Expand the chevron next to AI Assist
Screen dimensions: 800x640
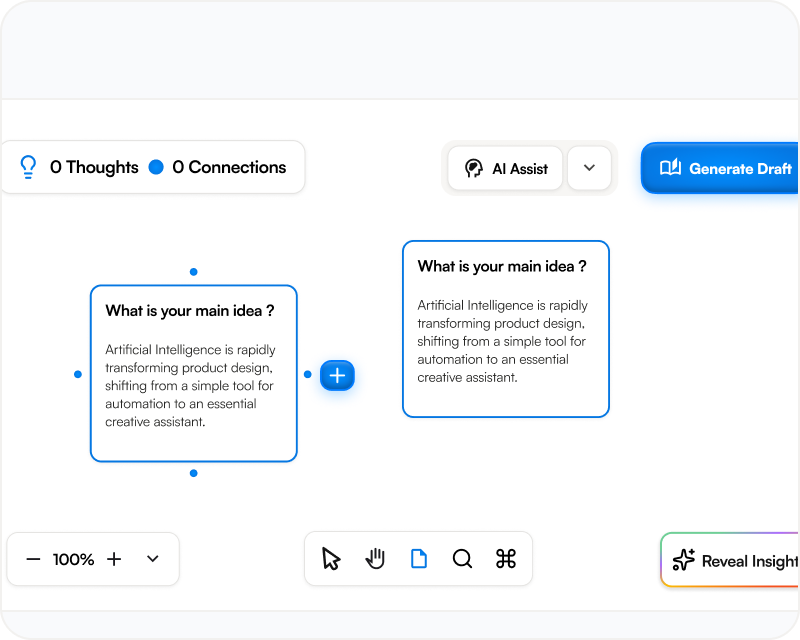point(589,168)
